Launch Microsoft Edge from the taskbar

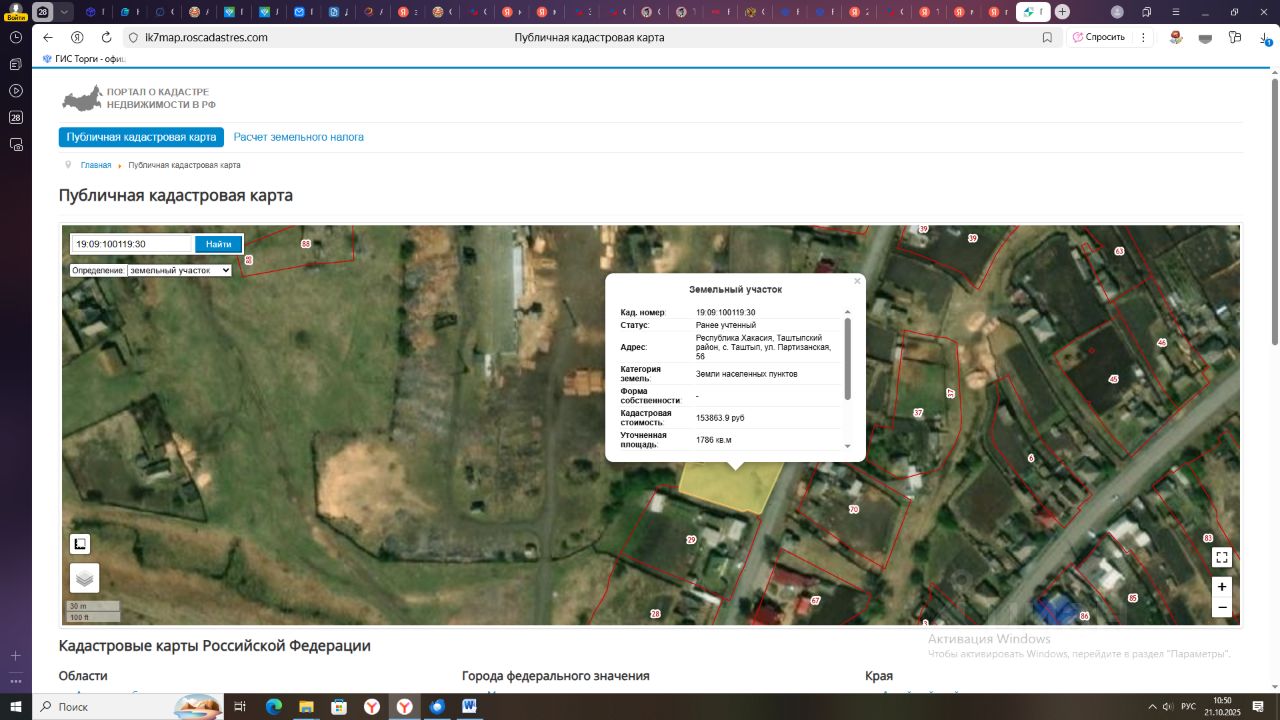tap(274, 706)
